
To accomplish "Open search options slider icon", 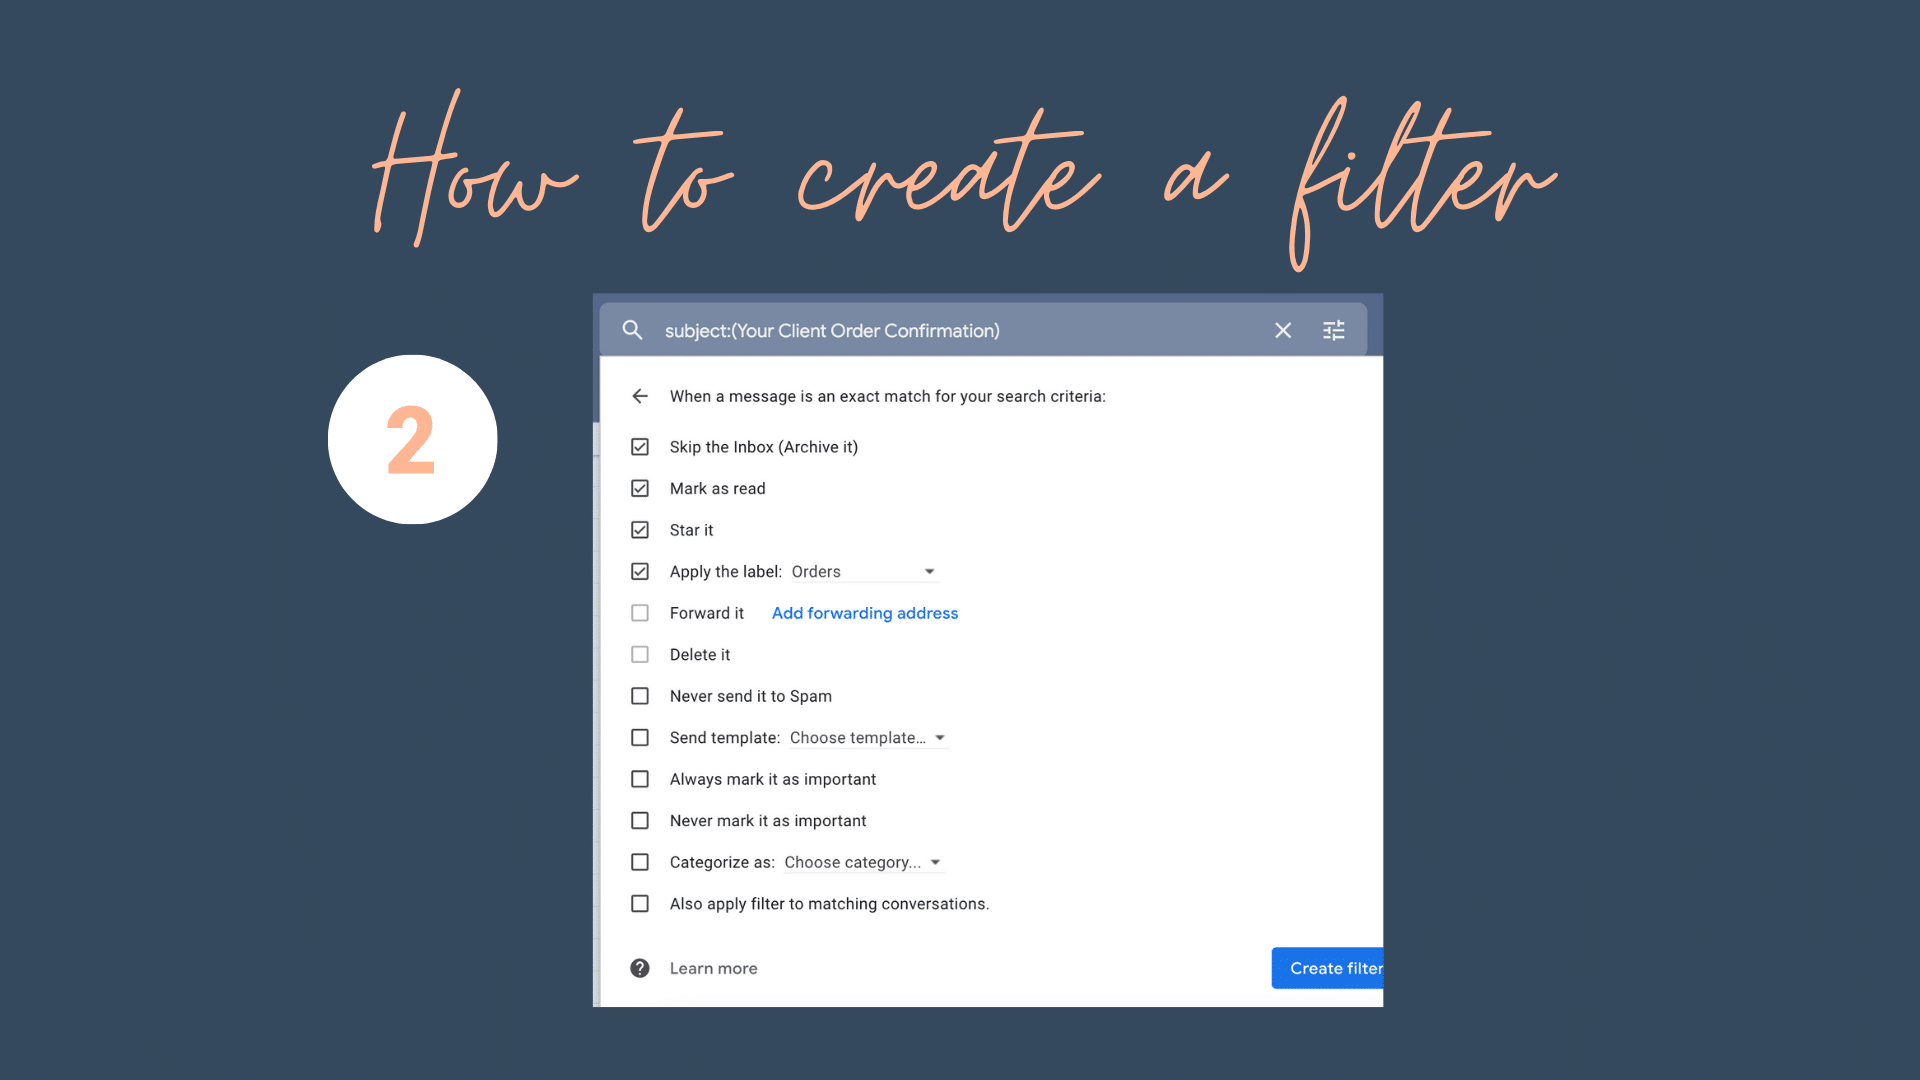I will (x=1334, y=330).
